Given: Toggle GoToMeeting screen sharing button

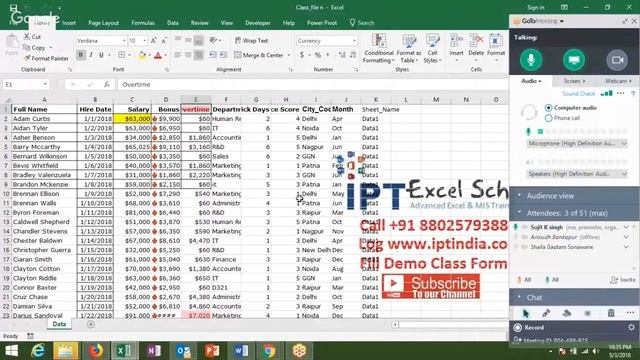Looking at the screenshot, I should [x=574, y=60].
